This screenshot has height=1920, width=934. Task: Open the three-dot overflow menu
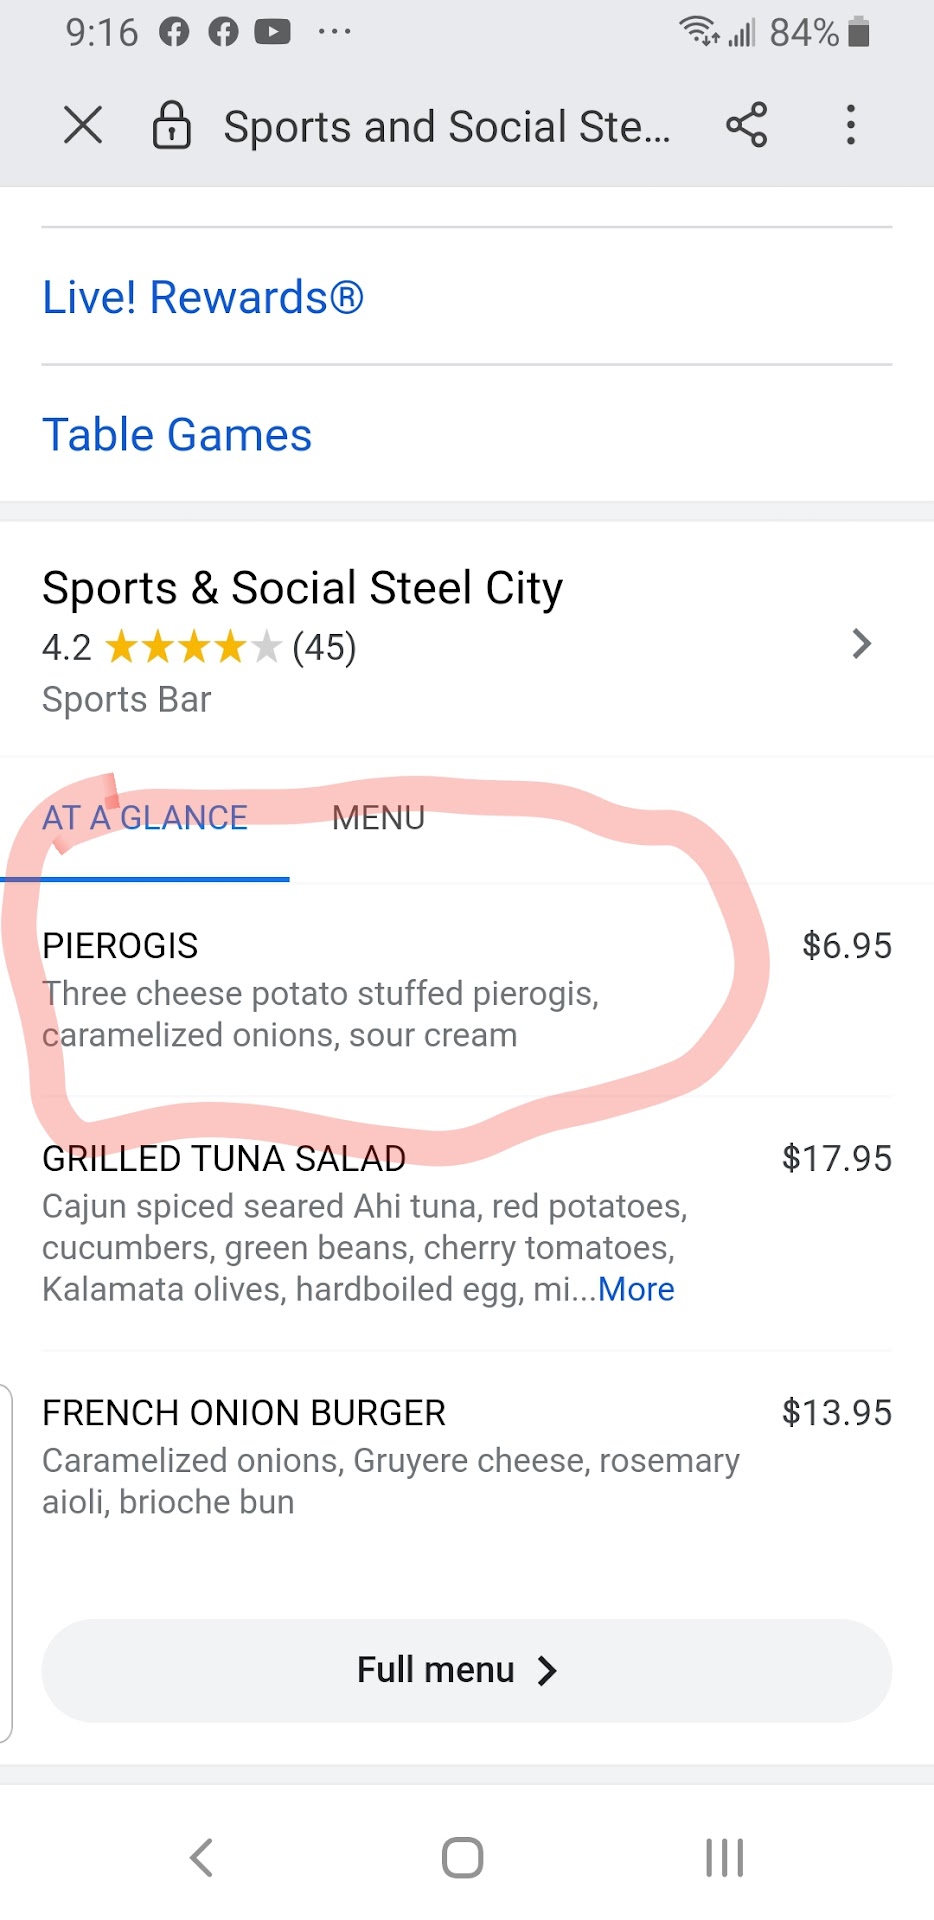coord(850,126)
